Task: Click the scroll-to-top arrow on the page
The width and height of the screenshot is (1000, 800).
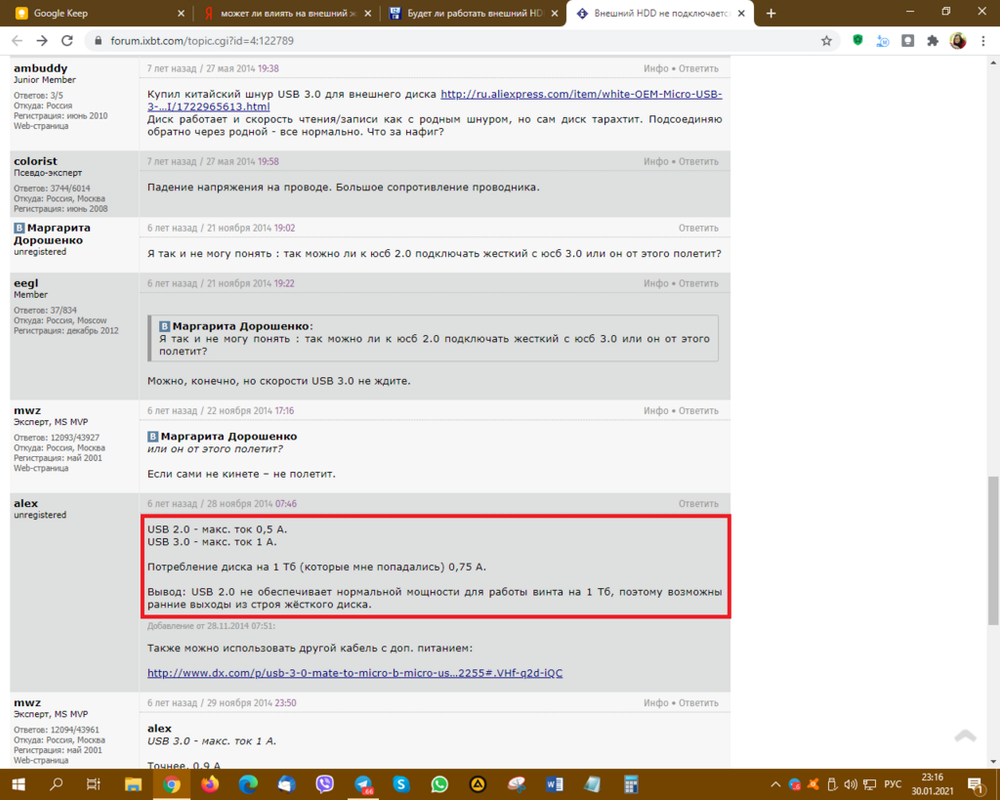Action: pyautogui.click(x=966, y=736)
